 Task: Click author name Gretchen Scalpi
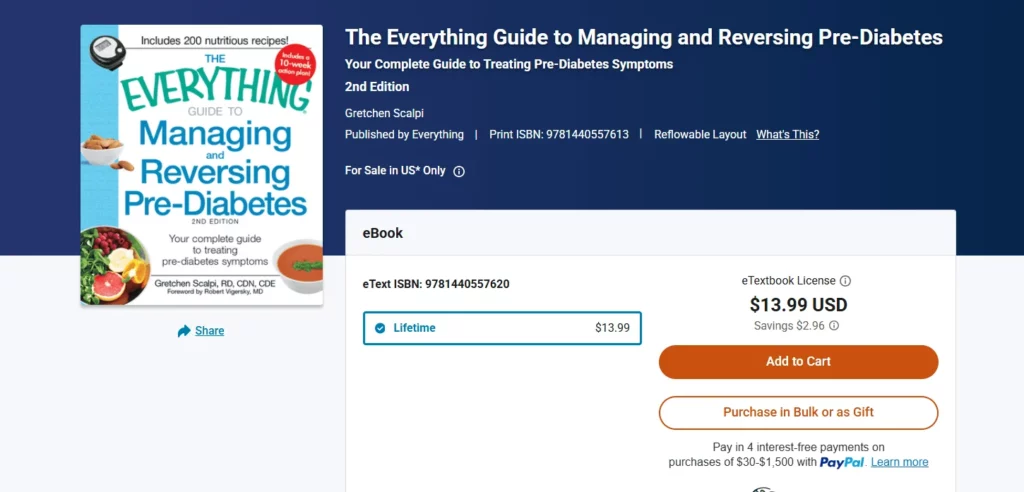(x=391, y=113)
